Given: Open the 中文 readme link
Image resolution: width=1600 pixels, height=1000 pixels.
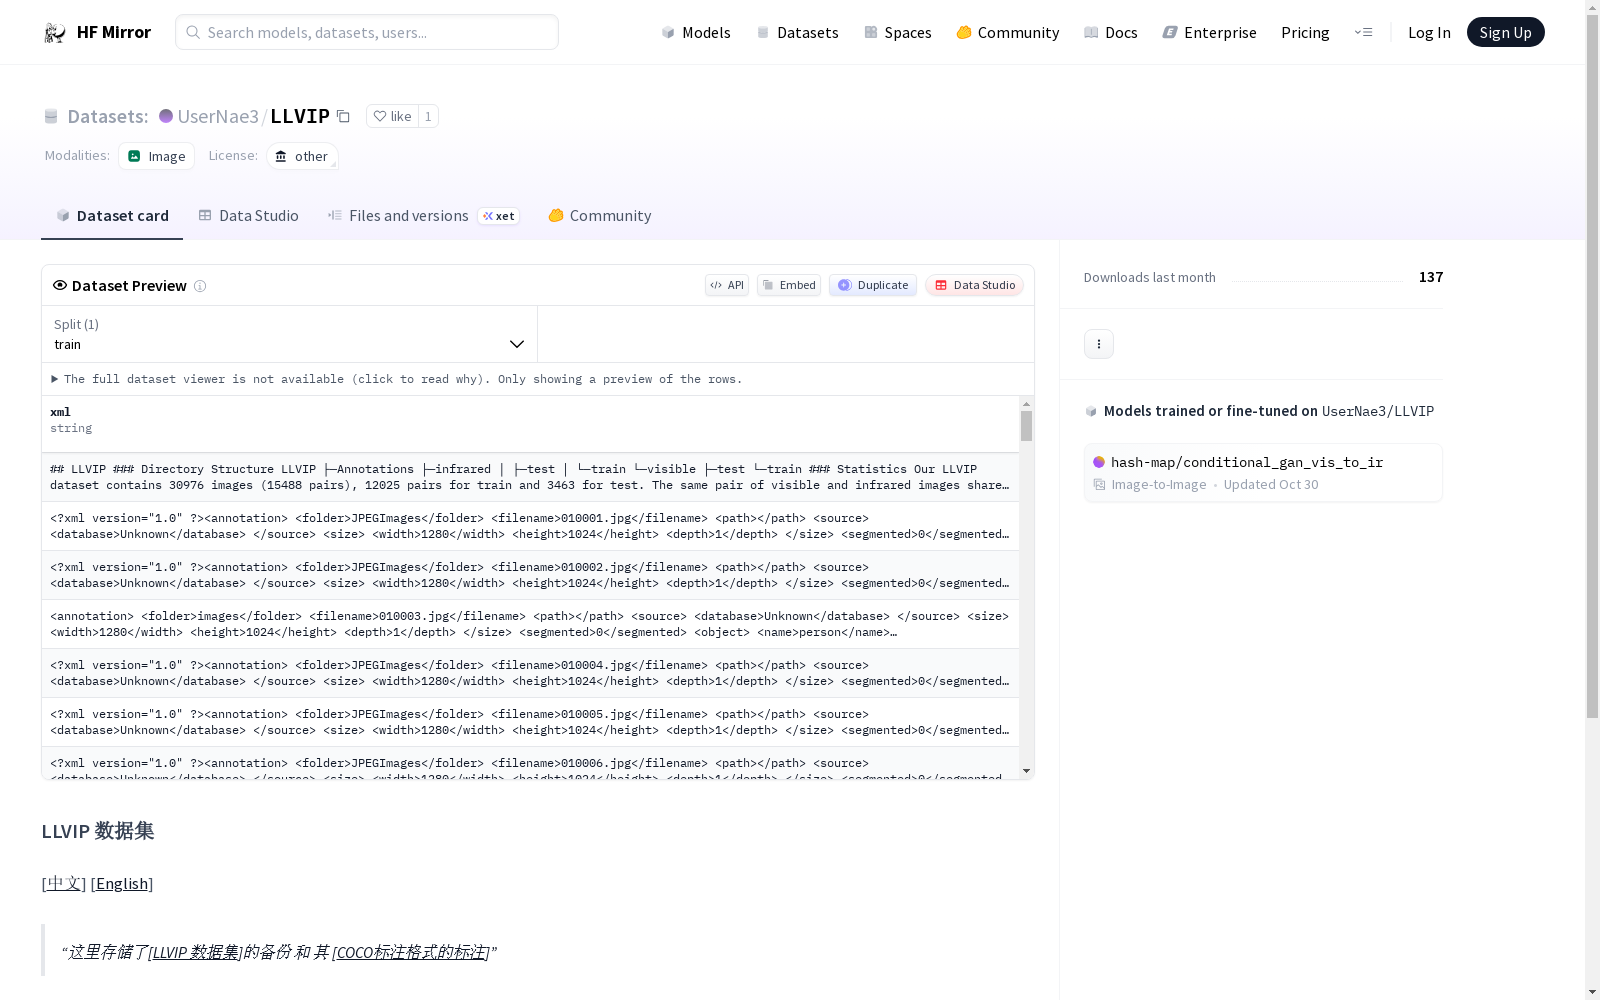Looking at the screenshot, I should pyautogui.click(x=64, y=883).
